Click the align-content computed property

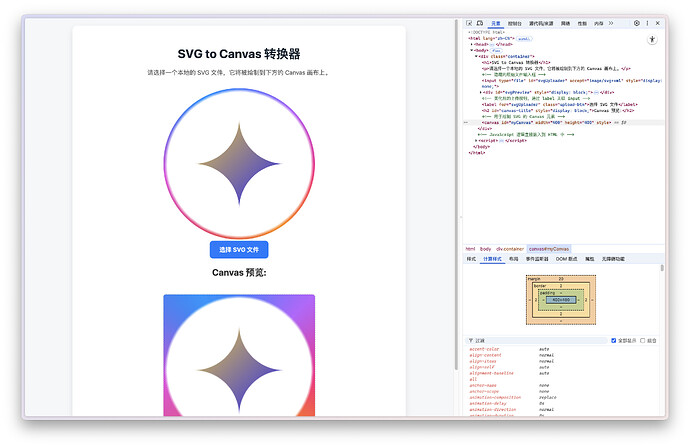pos(485,355)
